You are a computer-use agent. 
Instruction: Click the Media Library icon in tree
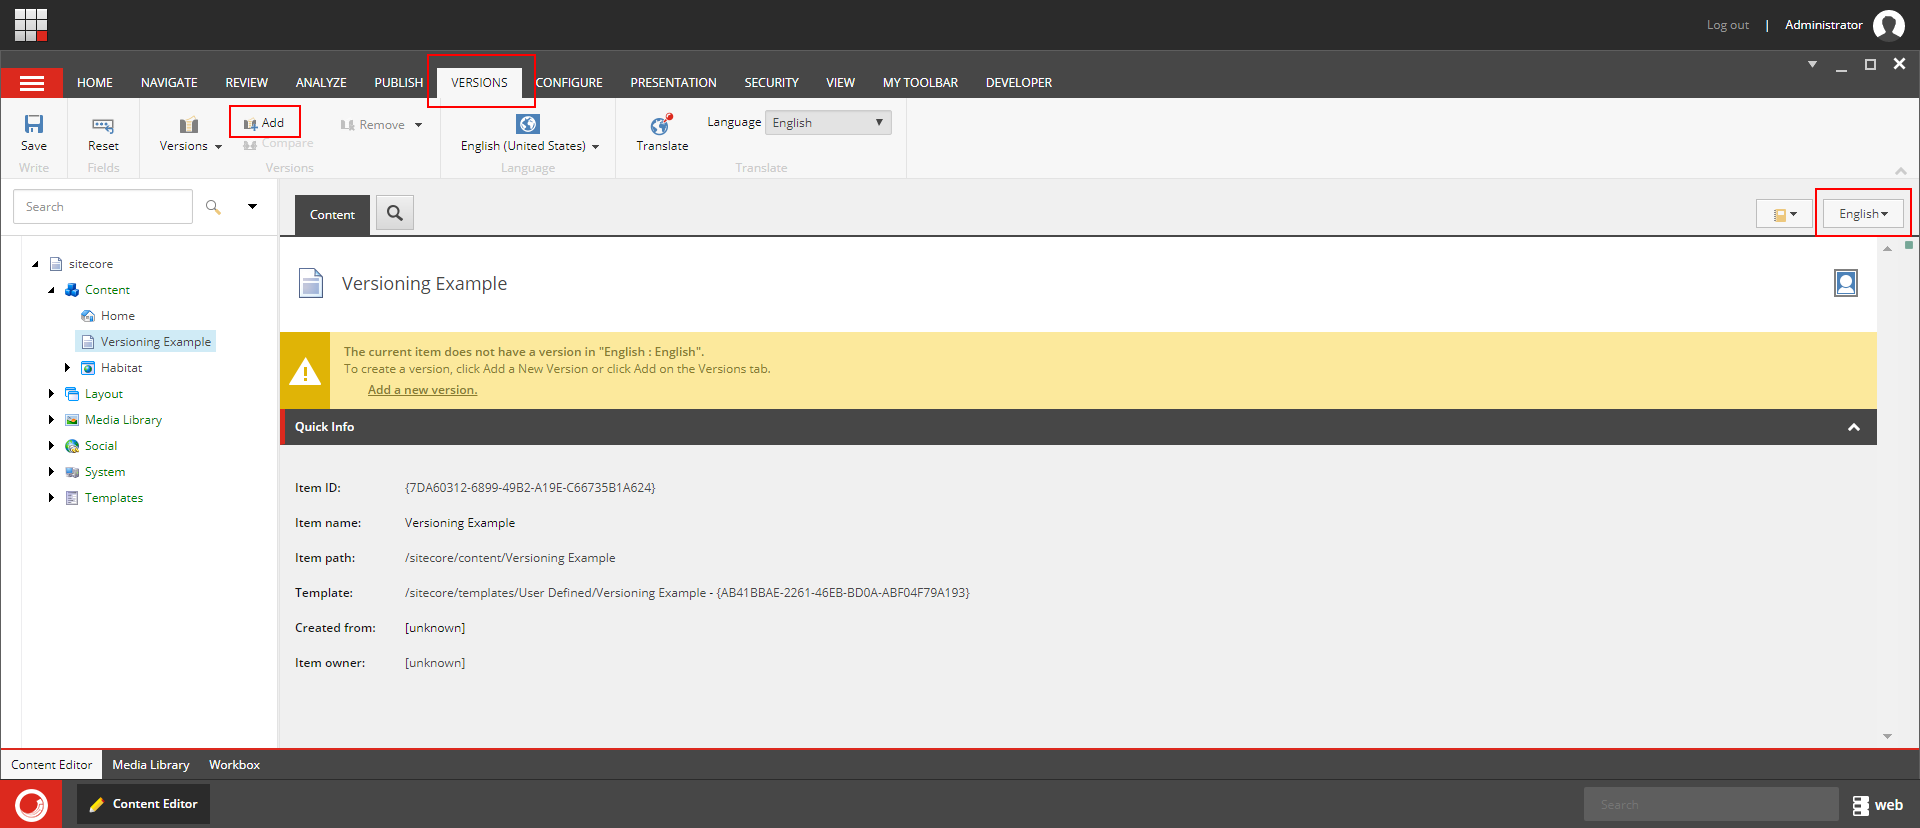72,420
